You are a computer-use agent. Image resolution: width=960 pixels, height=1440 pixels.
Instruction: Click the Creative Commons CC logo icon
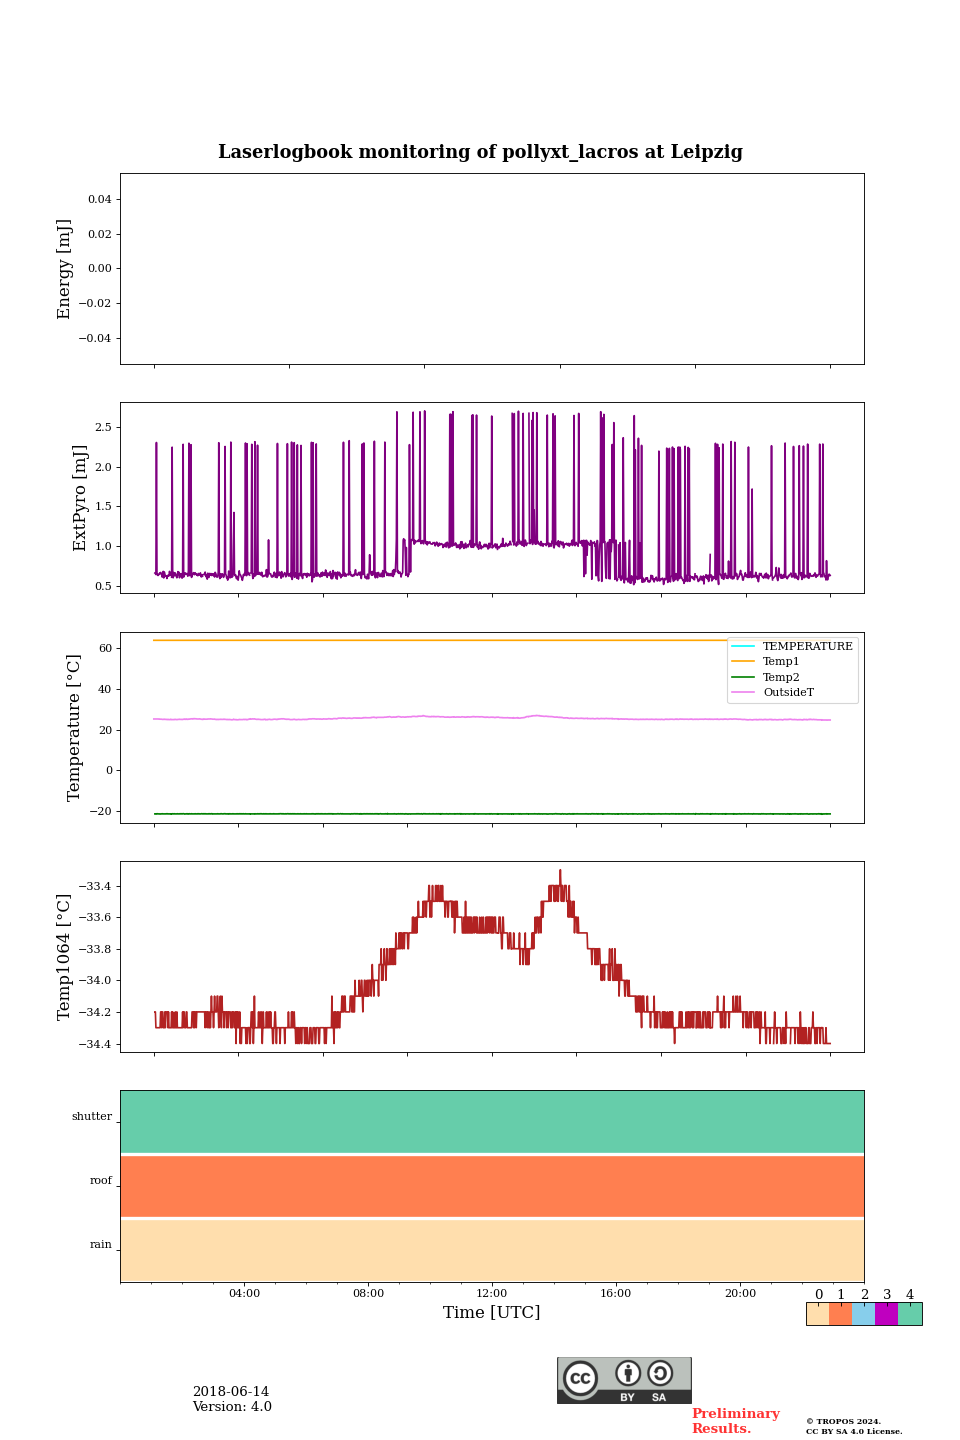point(580,1378)
